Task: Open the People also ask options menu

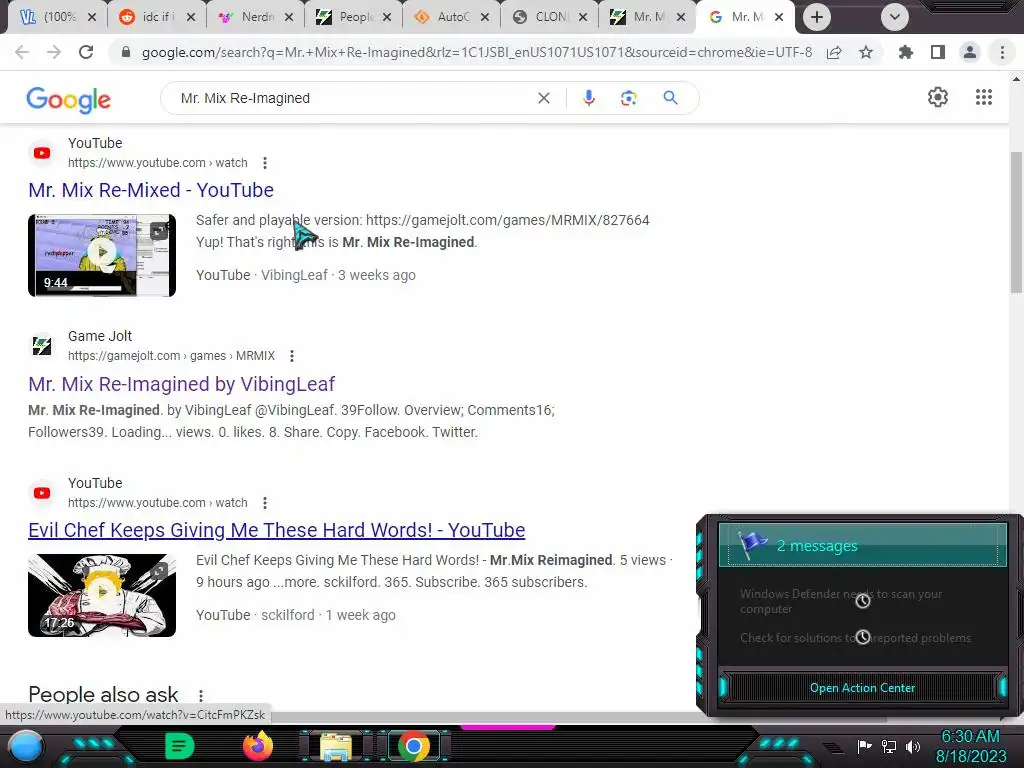Action: (201, 696)
